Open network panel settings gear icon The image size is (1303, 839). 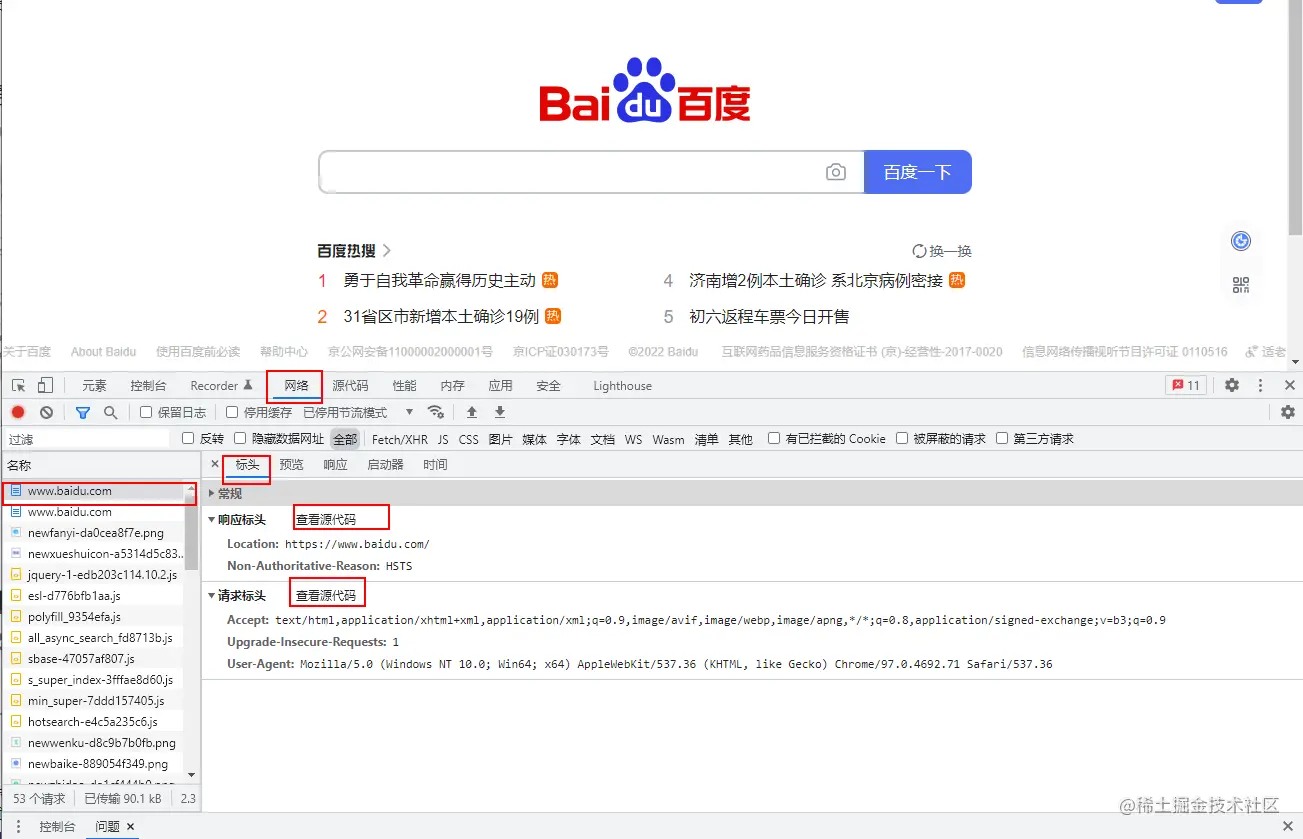pyautogui.click(x=1288, y=412)
